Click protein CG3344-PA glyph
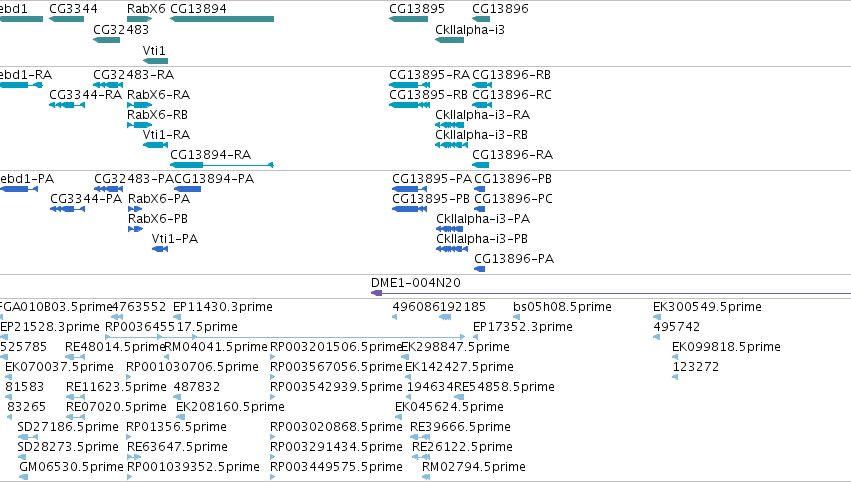The width and height of the screenshot is (851, 482). (x=67, y=209)
